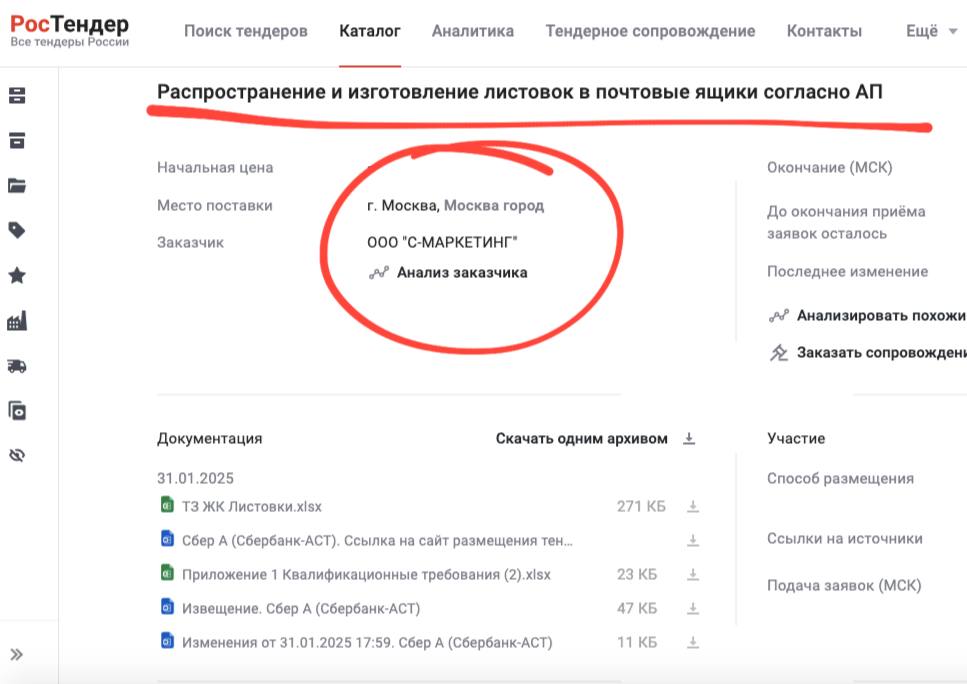Viewport: 967px width, 684px height.
Task: Open the Ещё dropdown menu
Action: coord(932,31)
